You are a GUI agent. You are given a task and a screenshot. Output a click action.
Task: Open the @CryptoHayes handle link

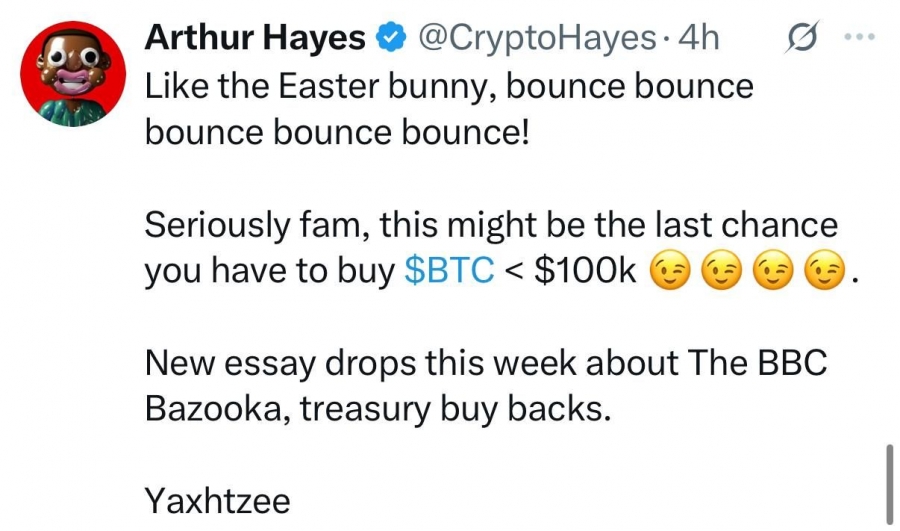tap(537, 38)
